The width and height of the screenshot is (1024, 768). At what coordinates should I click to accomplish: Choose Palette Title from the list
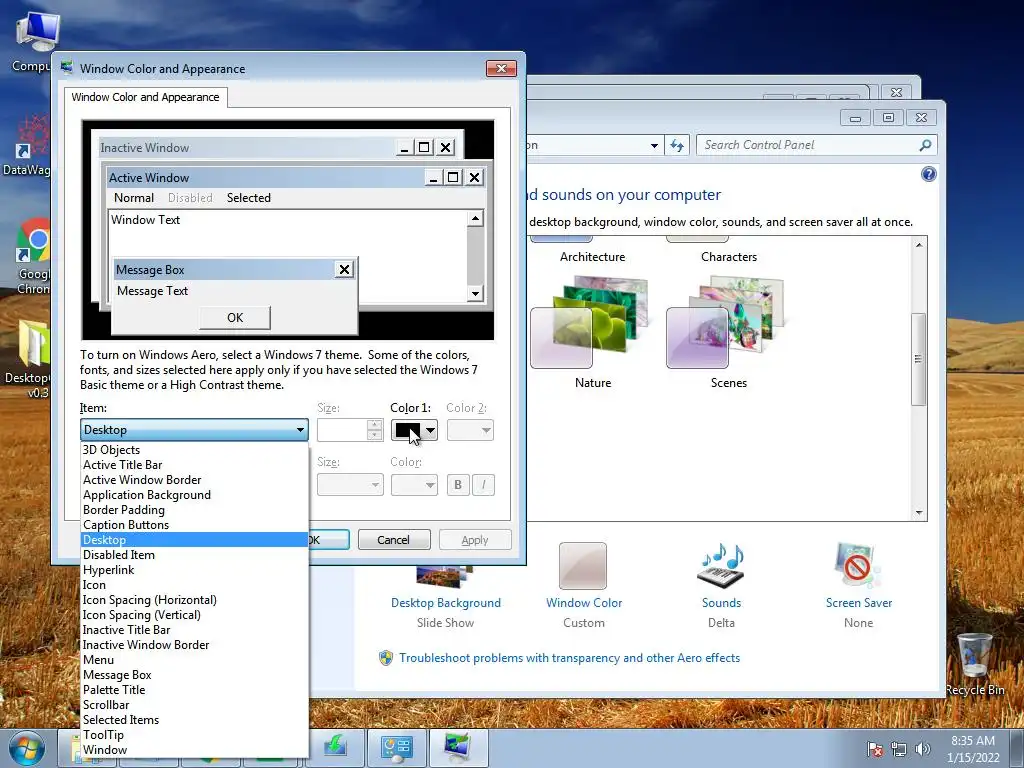tap(195, 690)
